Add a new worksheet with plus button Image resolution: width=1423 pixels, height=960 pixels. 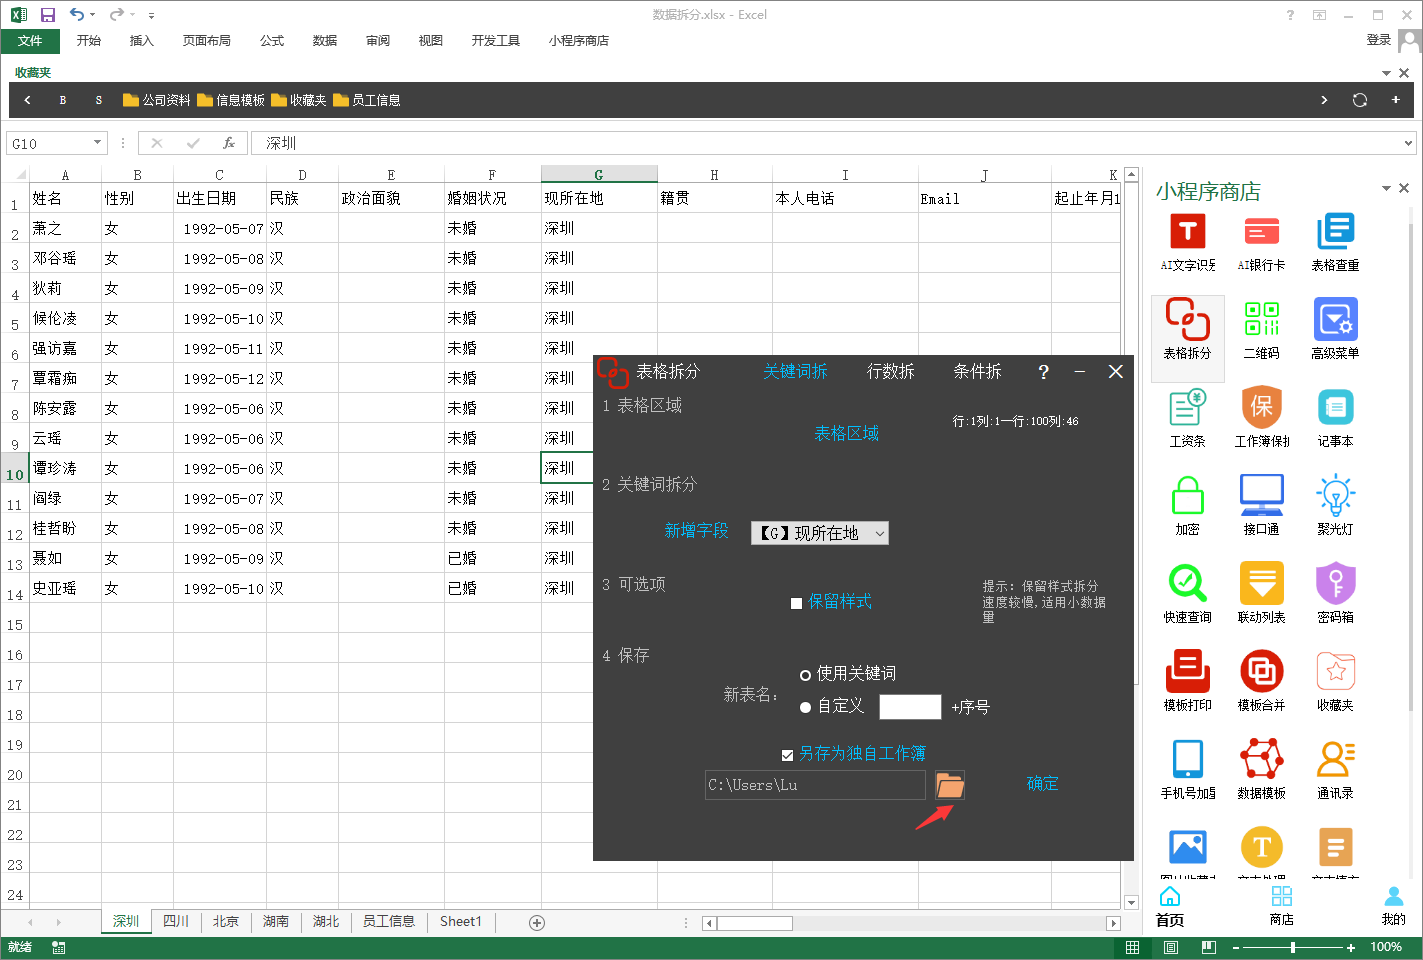(537, 922)
